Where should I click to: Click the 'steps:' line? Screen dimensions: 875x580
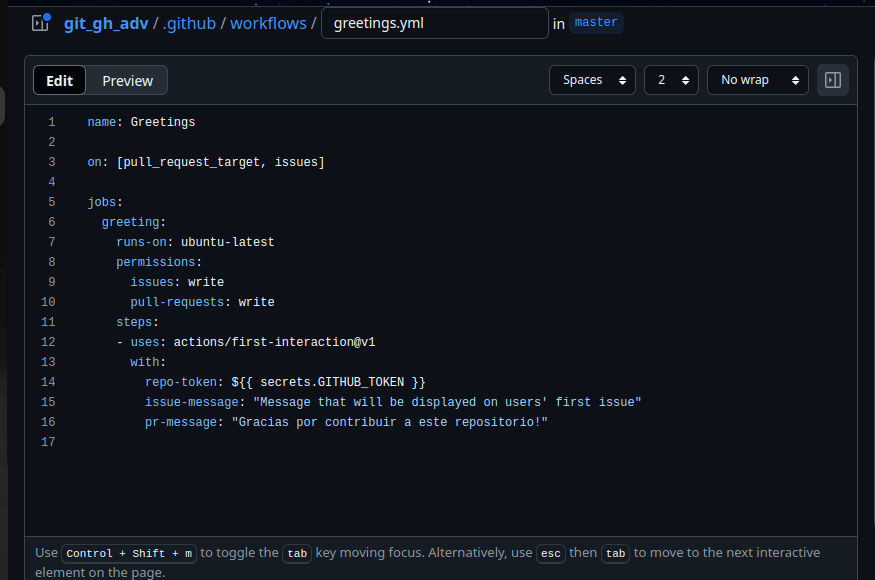[x=137, y=322]
